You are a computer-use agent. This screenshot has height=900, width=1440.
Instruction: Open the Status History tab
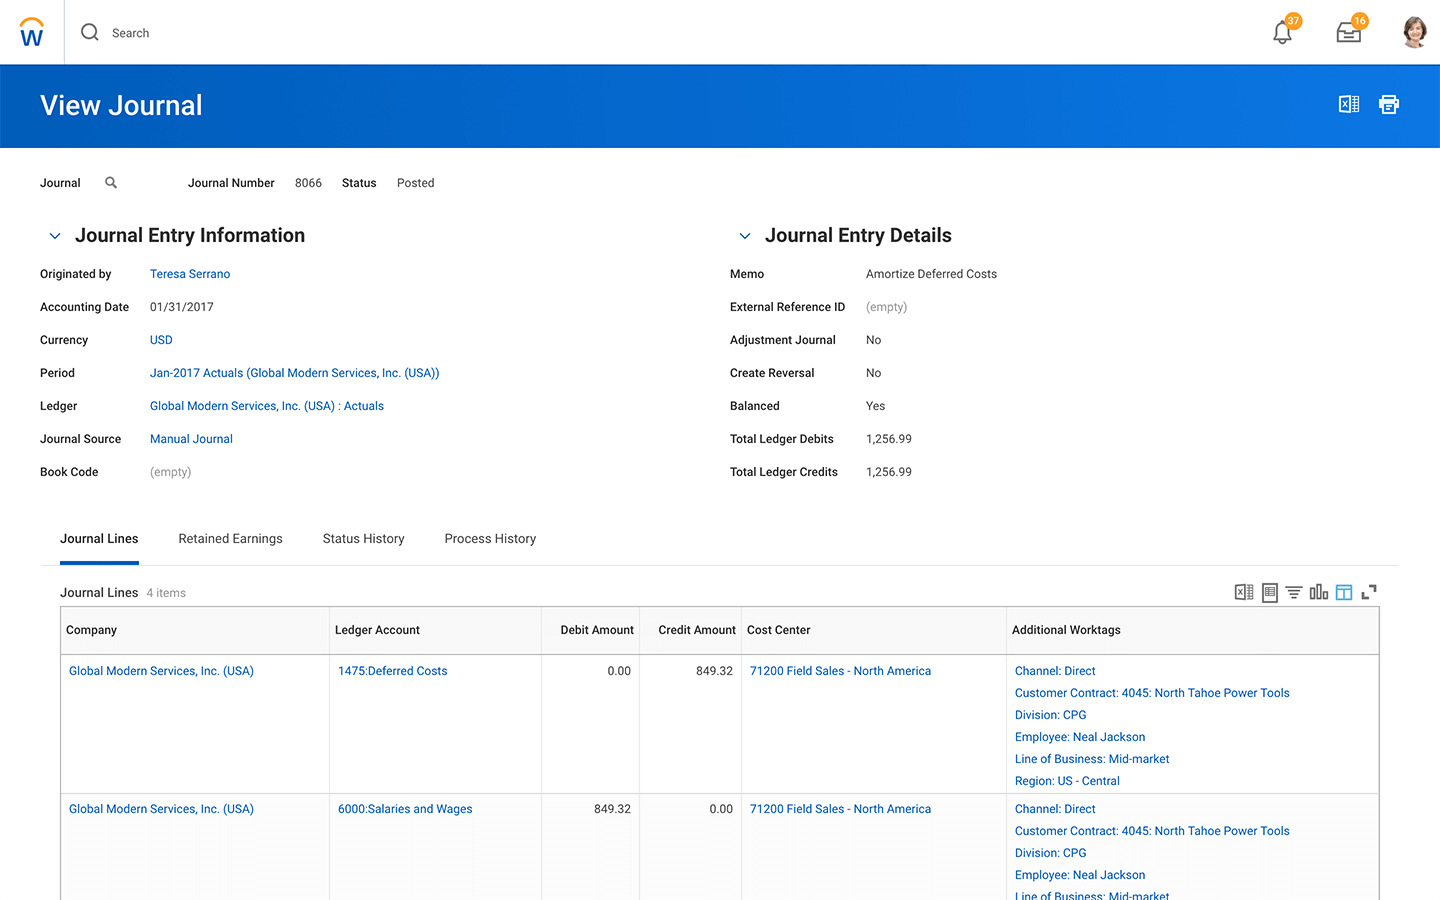(363, 539)
